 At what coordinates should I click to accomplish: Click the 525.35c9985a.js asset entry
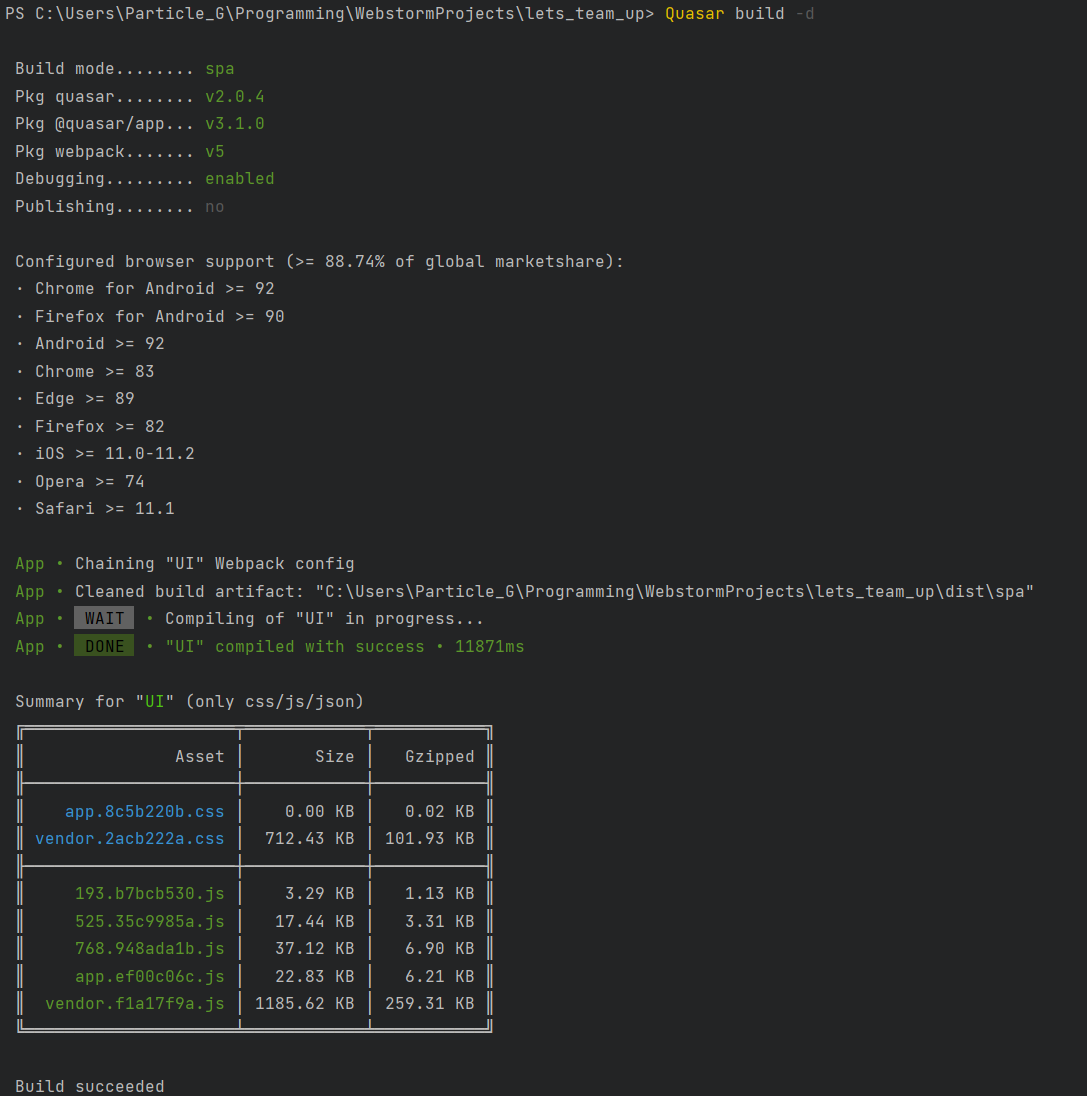(x=149, y=921)
